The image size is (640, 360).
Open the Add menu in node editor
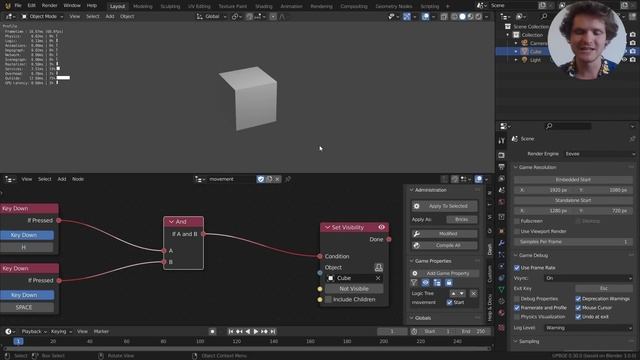click(x=62, y=179)
